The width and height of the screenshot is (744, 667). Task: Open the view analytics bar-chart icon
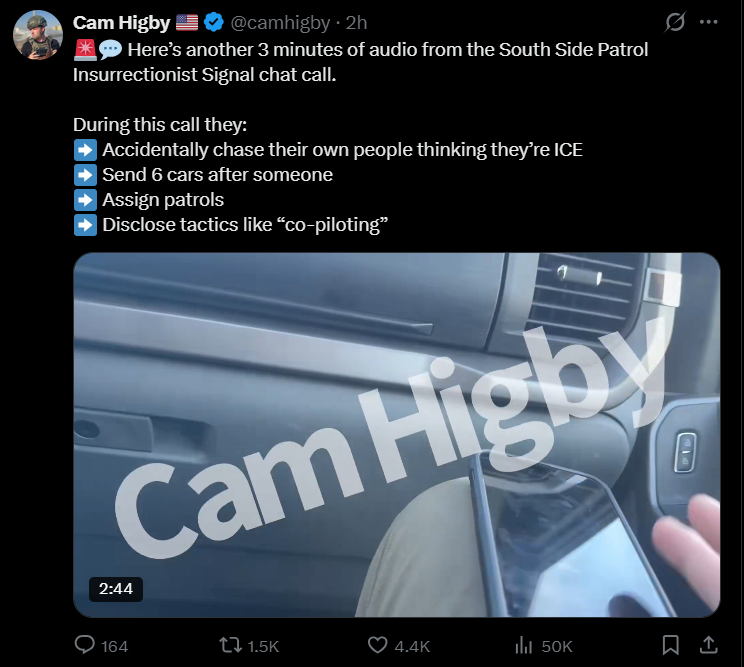(524, 645)
